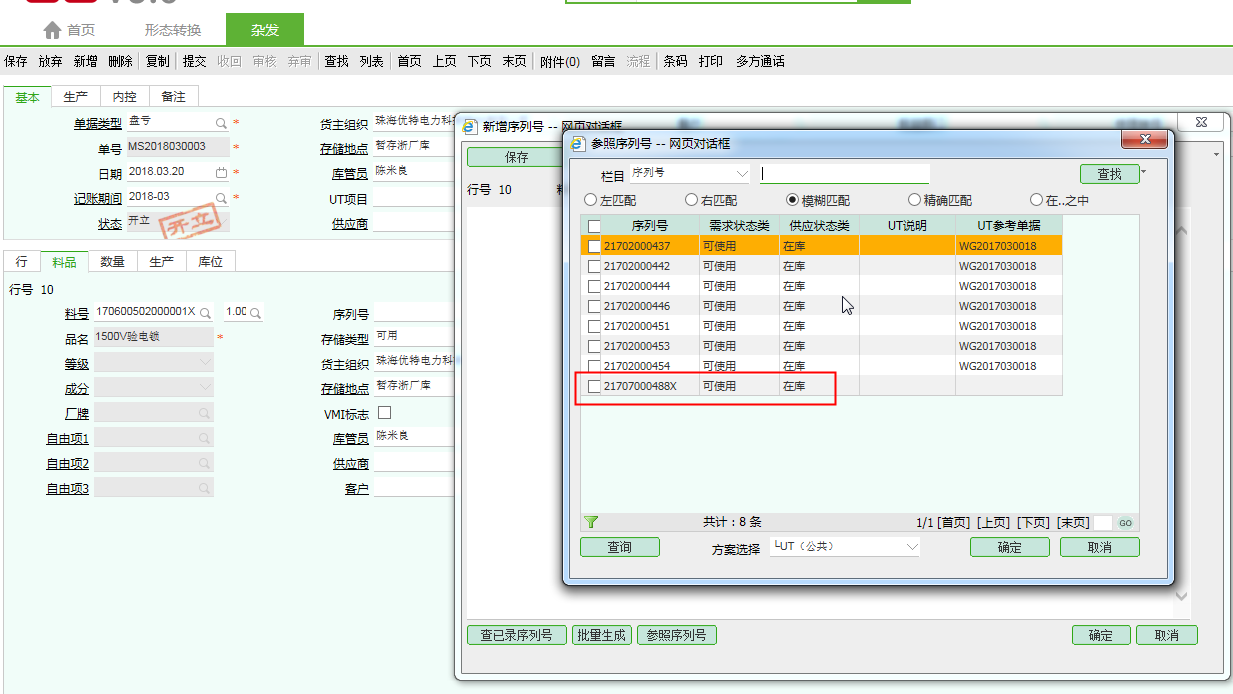Image resolution: width=1233 pixels, height=694 pixels.
Task: Tick the VMI标志 checkbox
Action: click(x=384, y=413)
